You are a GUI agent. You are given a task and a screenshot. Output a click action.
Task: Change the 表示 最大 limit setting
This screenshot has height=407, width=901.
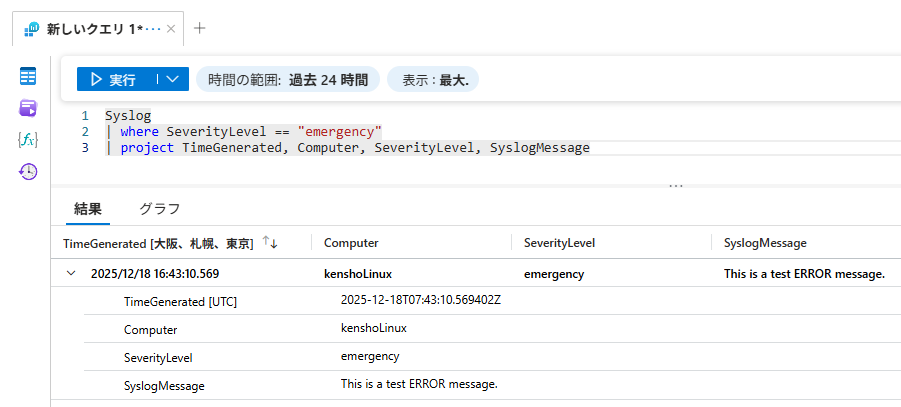[433, 79]
